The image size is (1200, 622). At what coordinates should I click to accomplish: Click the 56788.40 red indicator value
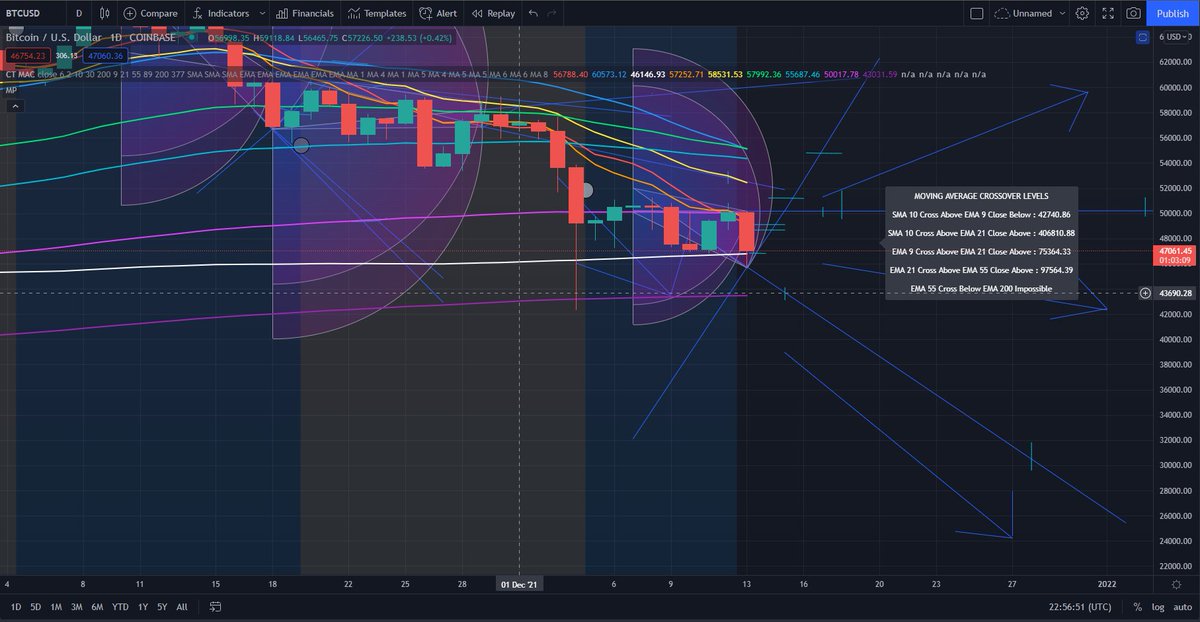pyautogui.click(x=569, y=74)
